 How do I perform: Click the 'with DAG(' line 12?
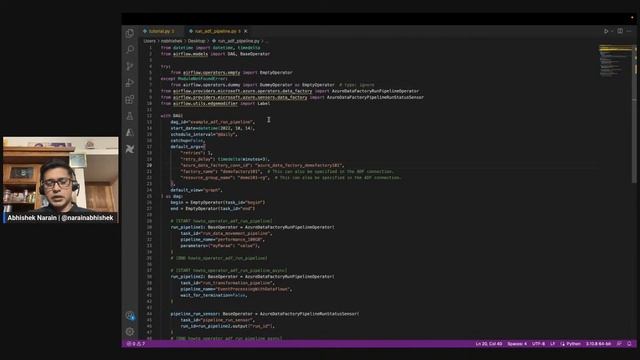pos(172,116)
